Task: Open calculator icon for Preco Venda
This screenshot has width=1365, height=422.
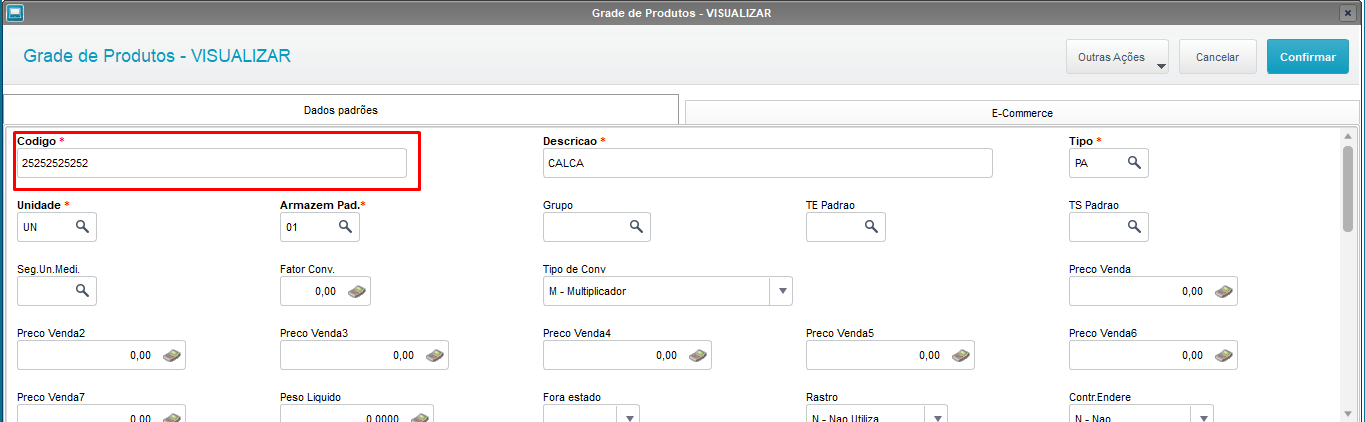Action: (x=1225, y=291)
